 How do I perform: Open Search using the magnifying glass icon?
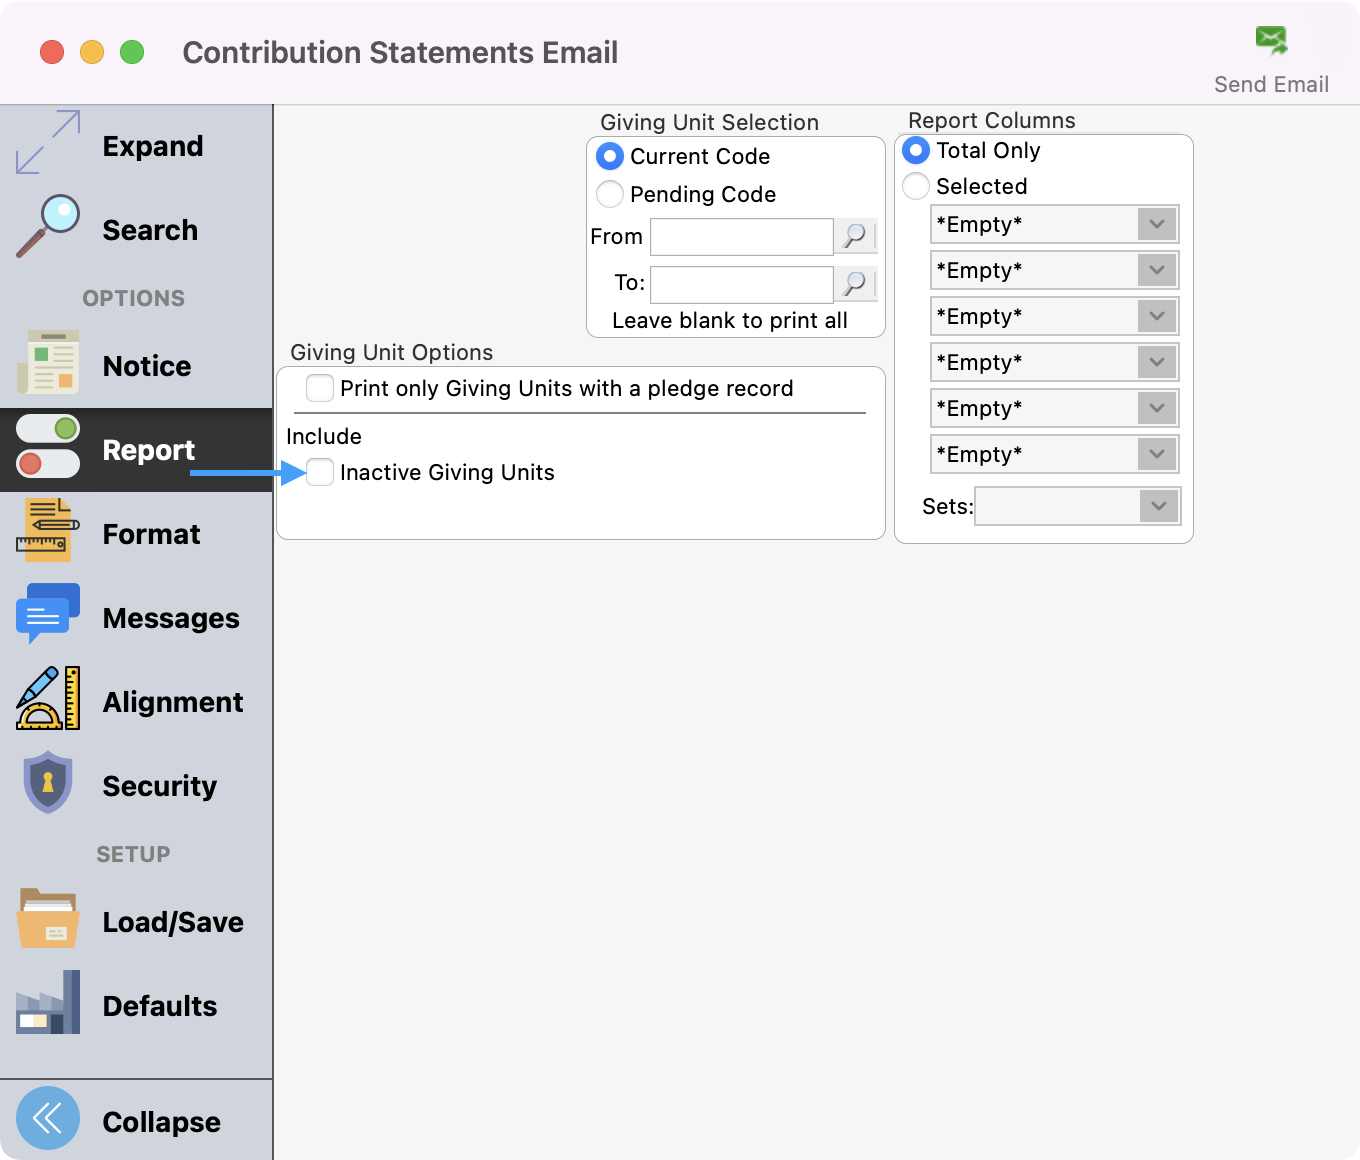[48, 227]
